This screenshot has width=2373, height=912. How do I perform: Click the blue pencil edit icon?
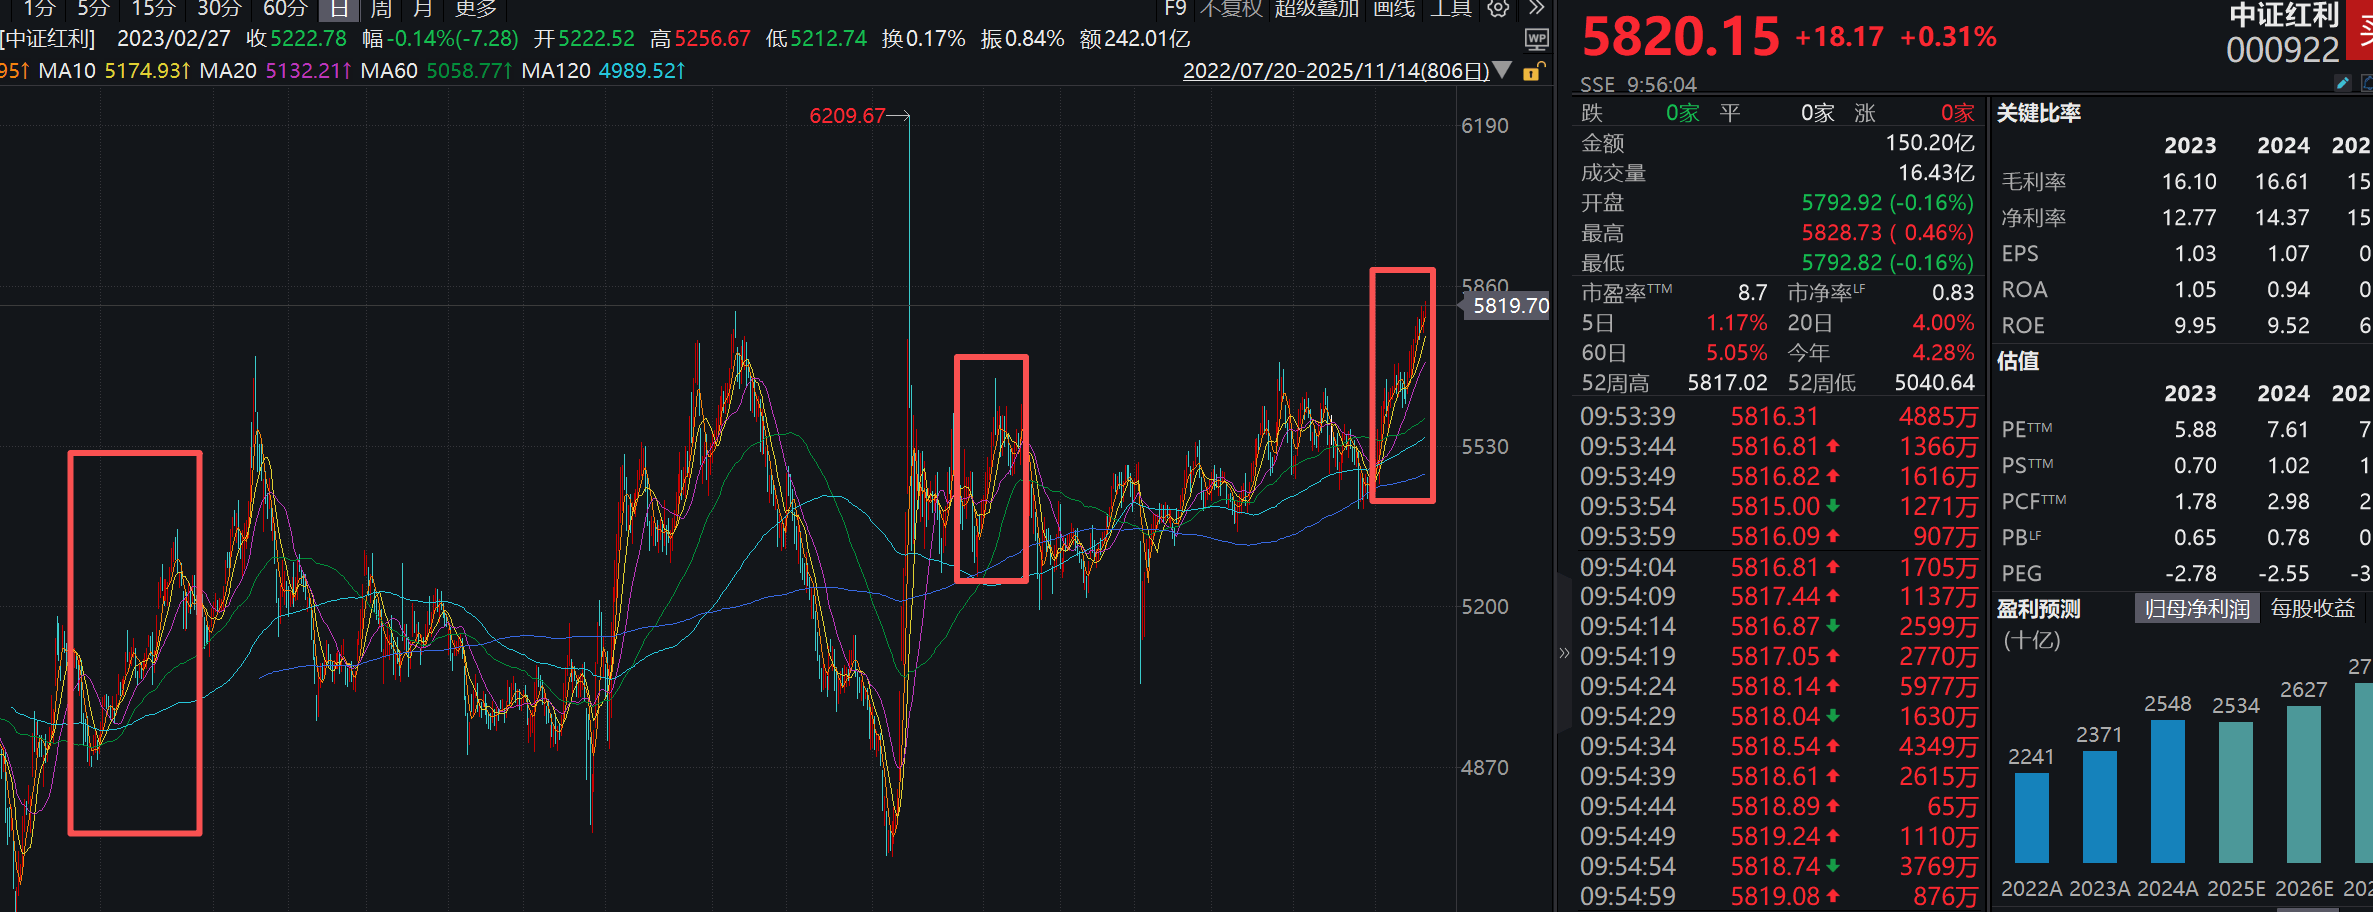coord(2342,83)
